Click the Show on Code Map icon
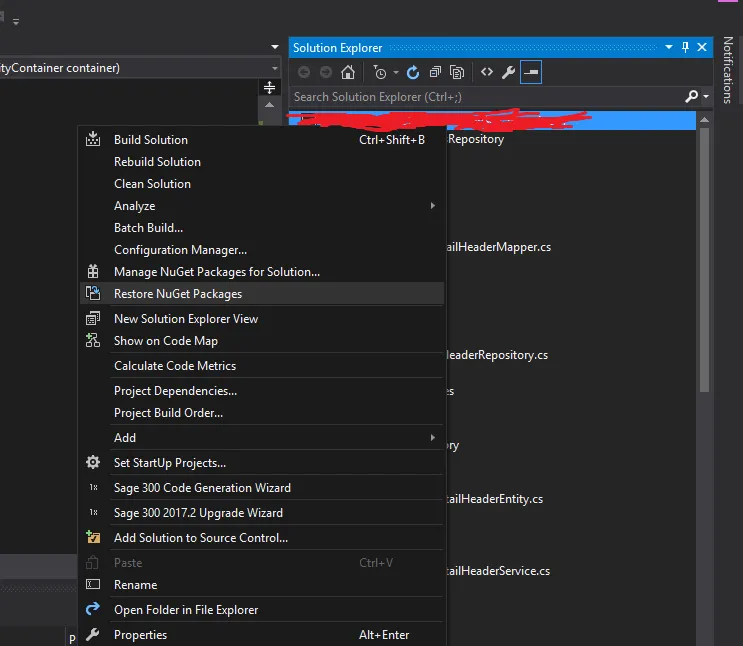 tap(93, 340)
